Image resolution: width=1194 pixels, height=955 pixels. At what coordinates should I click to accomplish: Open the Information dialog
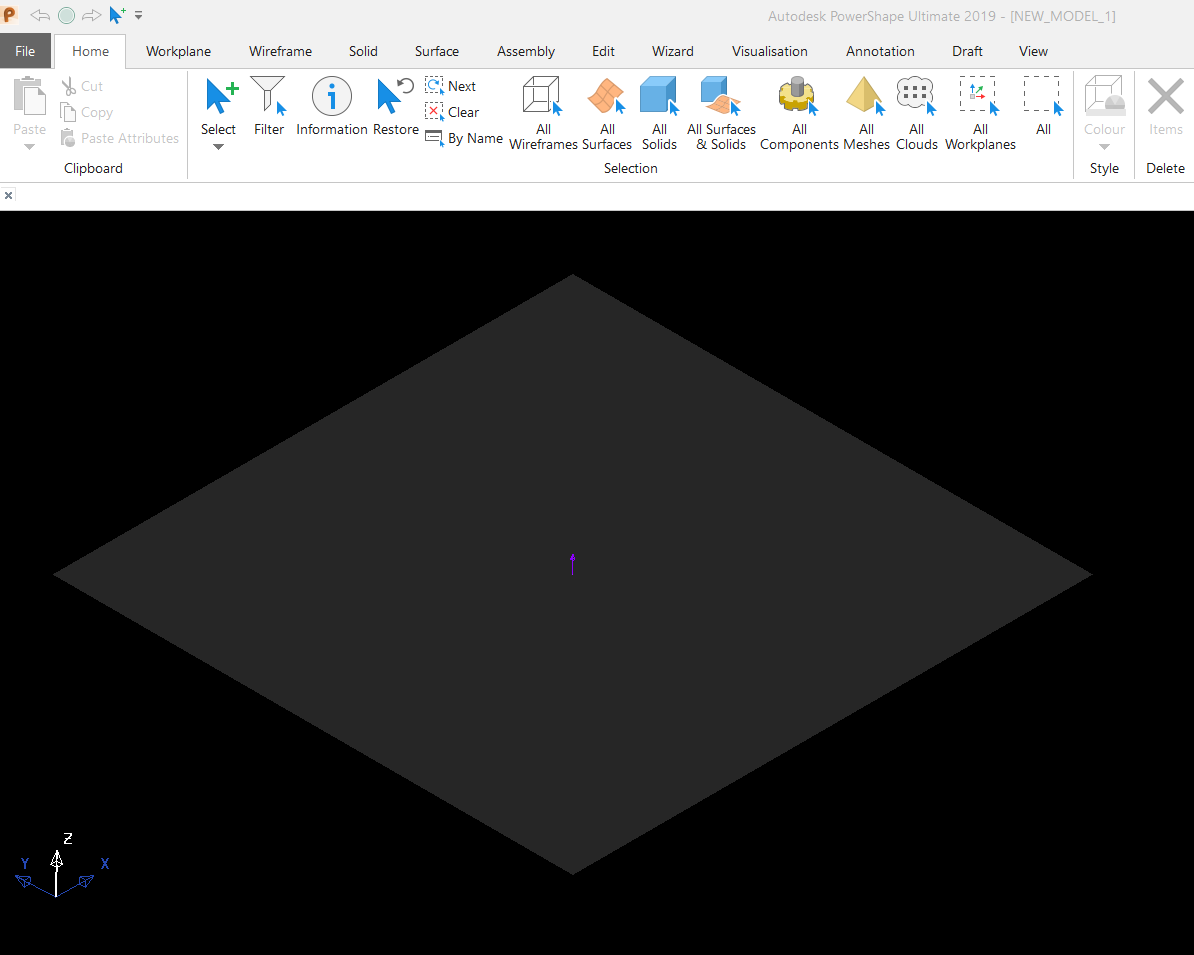pos(331,103)
